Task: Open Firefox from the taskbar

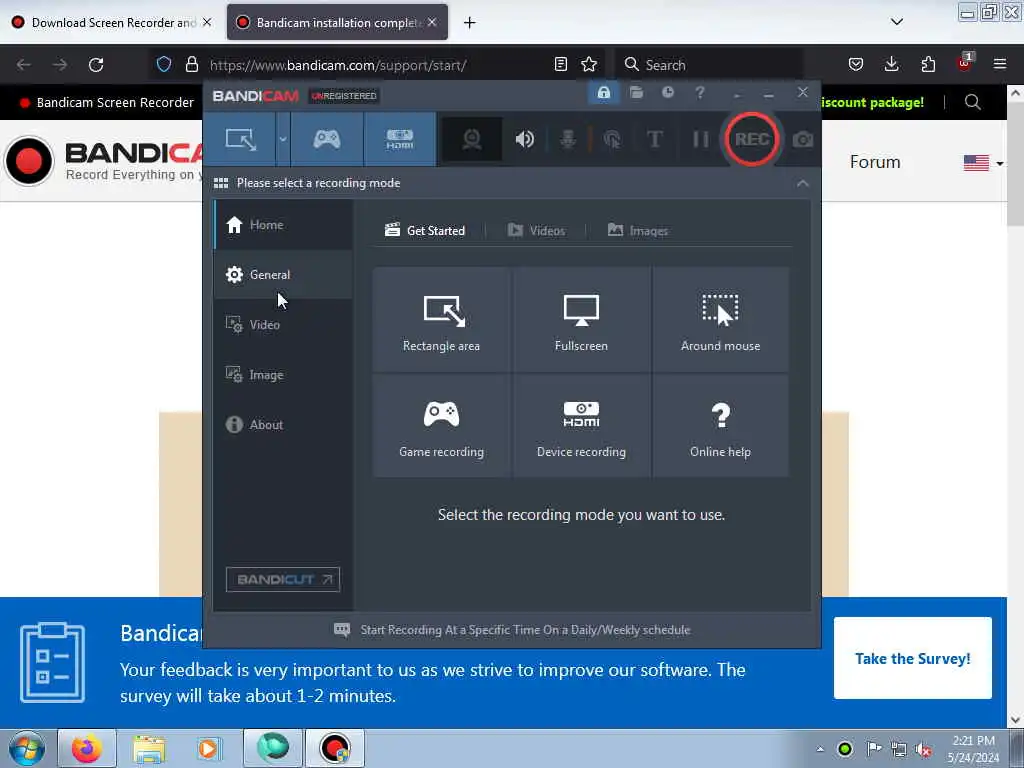Action: point(87,748)
